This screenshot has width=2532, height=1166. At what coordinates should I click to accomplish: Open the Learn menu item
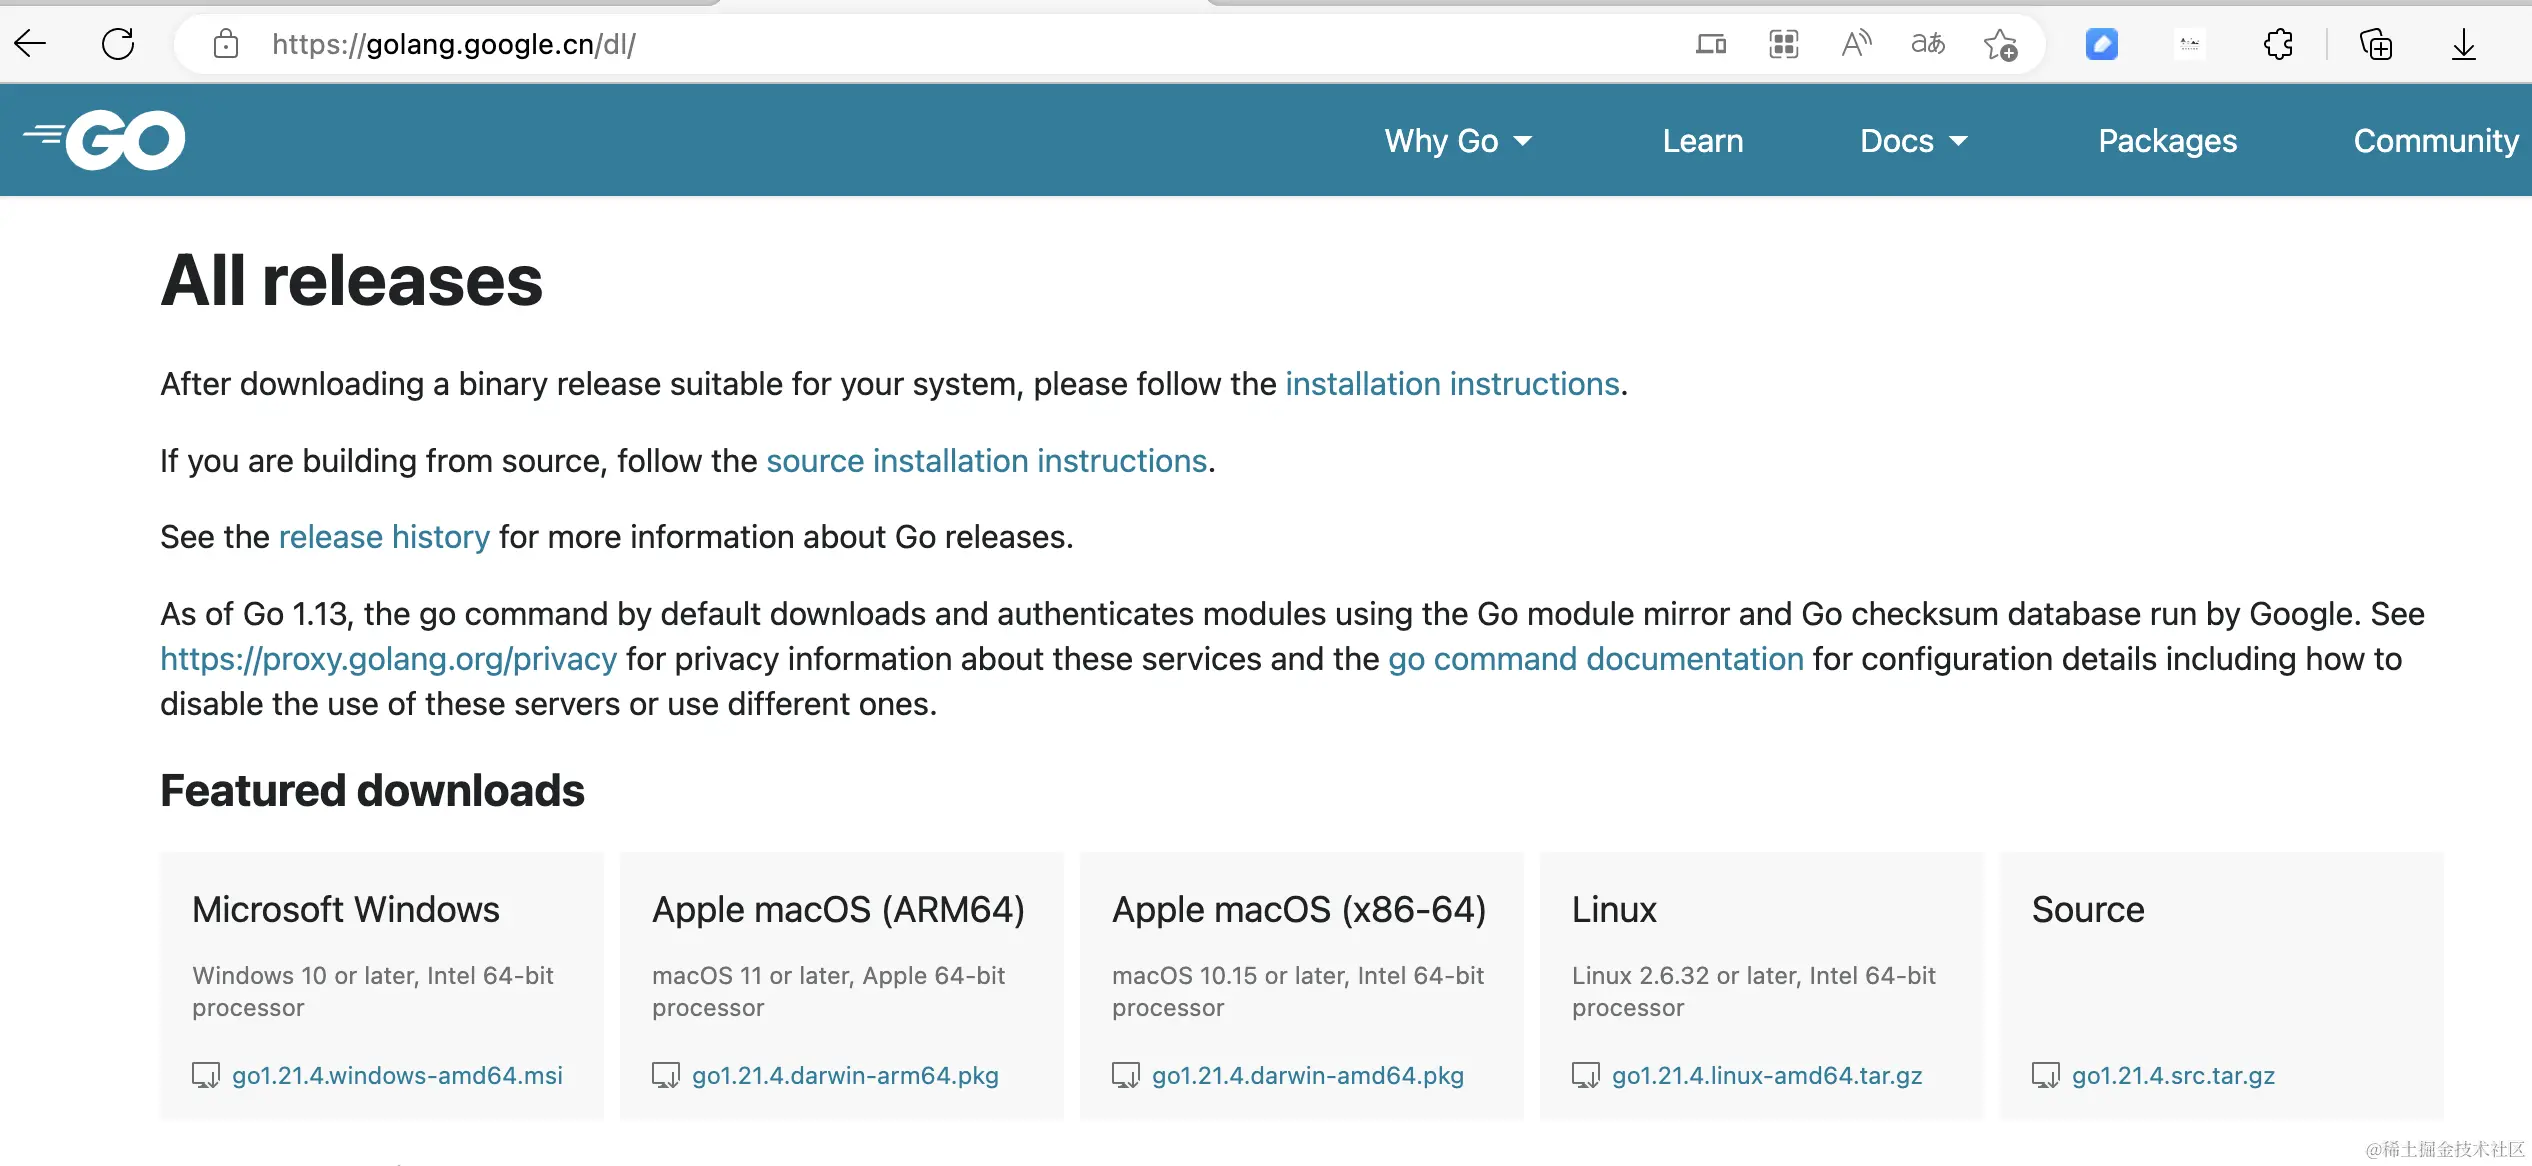1702,141
